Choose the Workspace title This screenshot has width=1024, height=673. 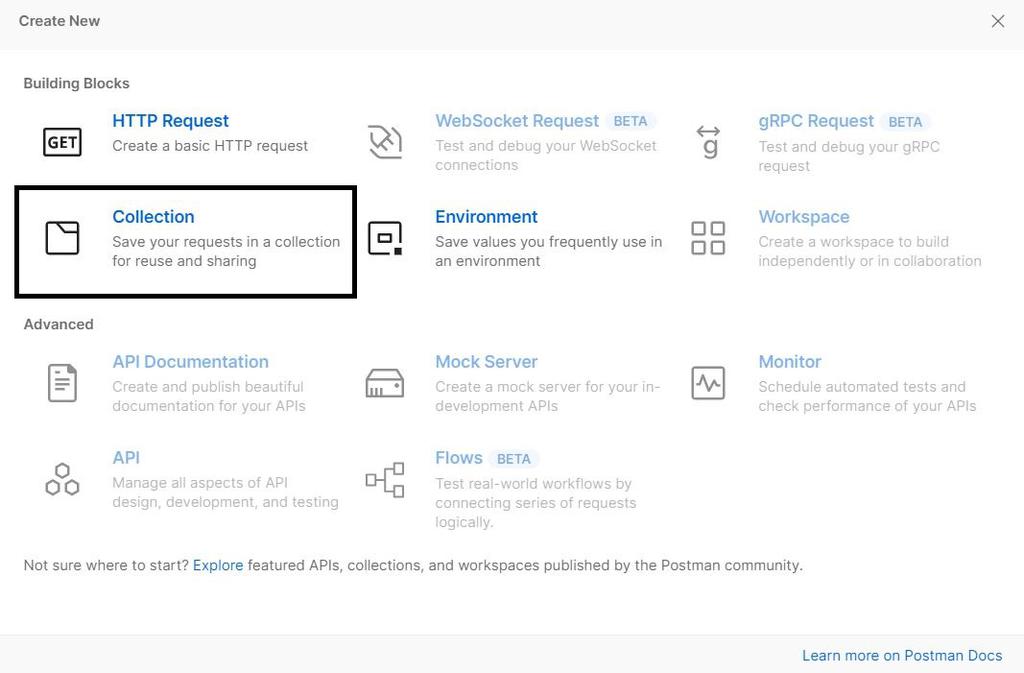tap(804, 217)
